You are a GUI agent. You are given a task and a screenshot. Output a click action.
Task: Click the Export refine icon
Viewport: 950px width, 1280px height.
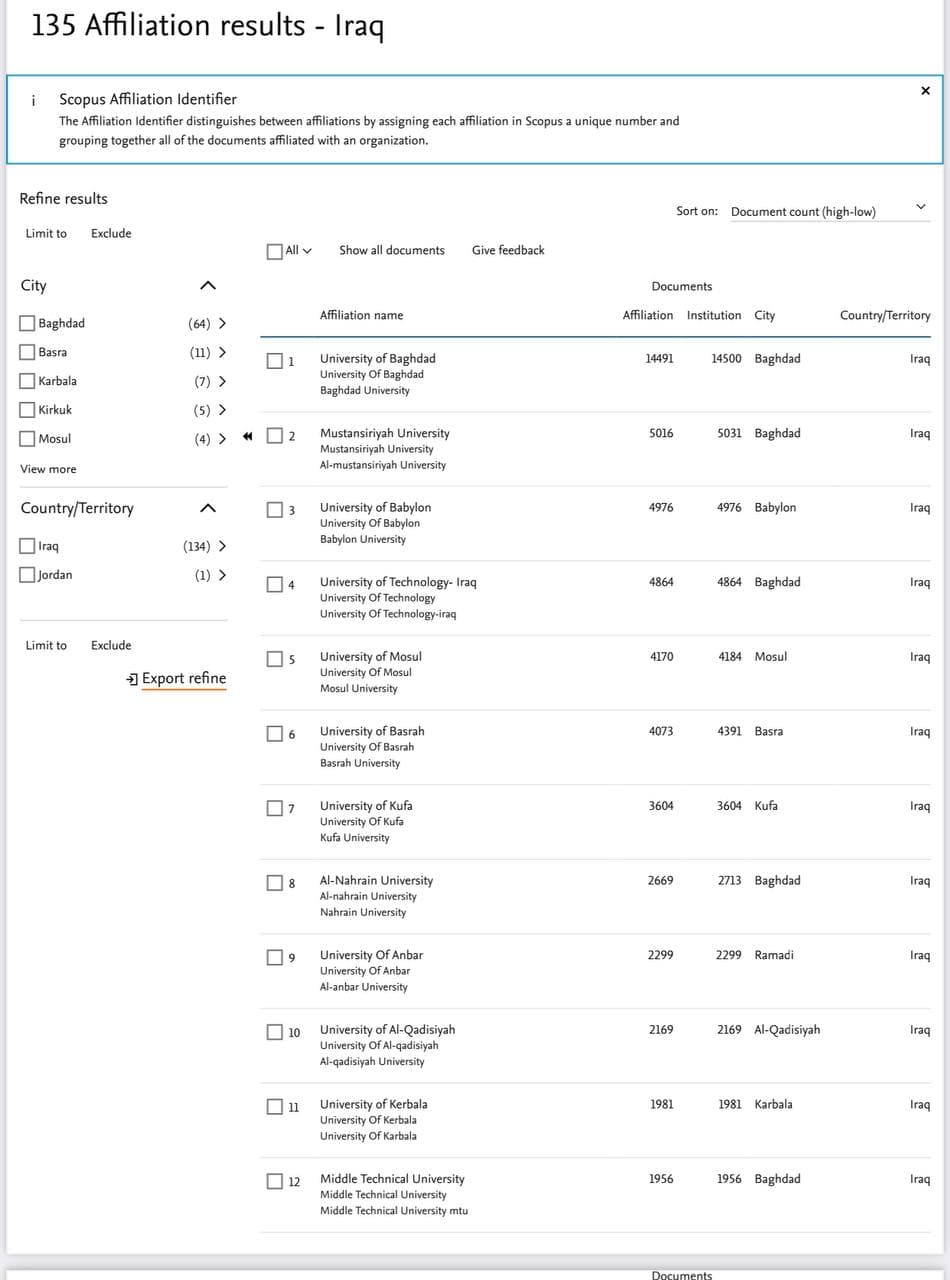click(132, 679)
